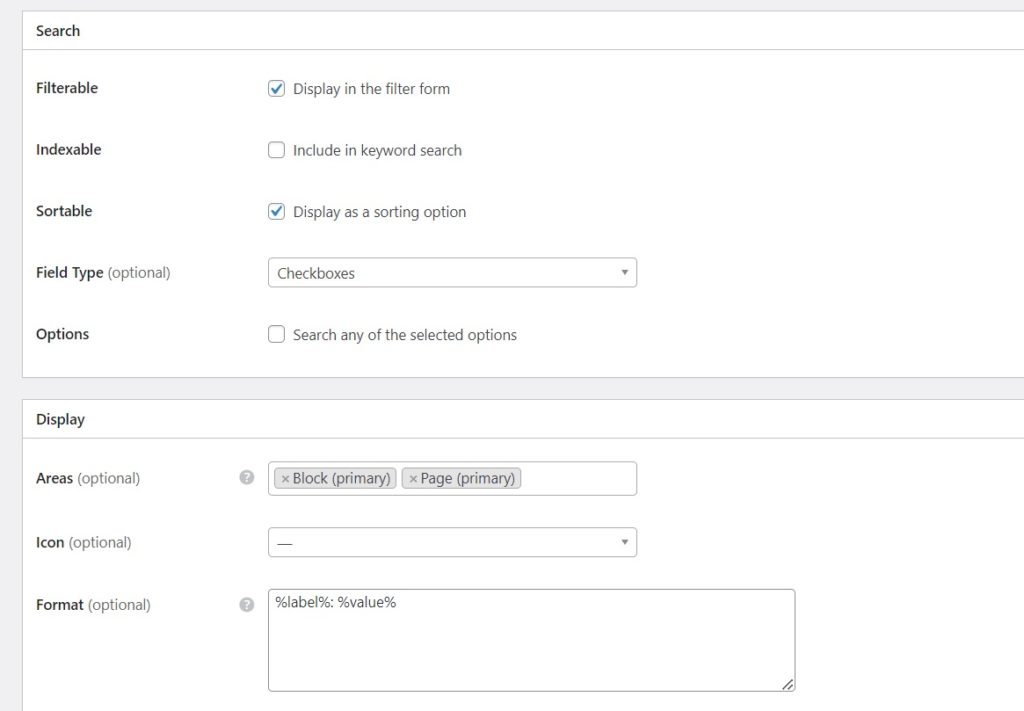This screenshot has width=1024, height=711.
Task: Click the Sortable field label
Action: [x=63, y=211]
